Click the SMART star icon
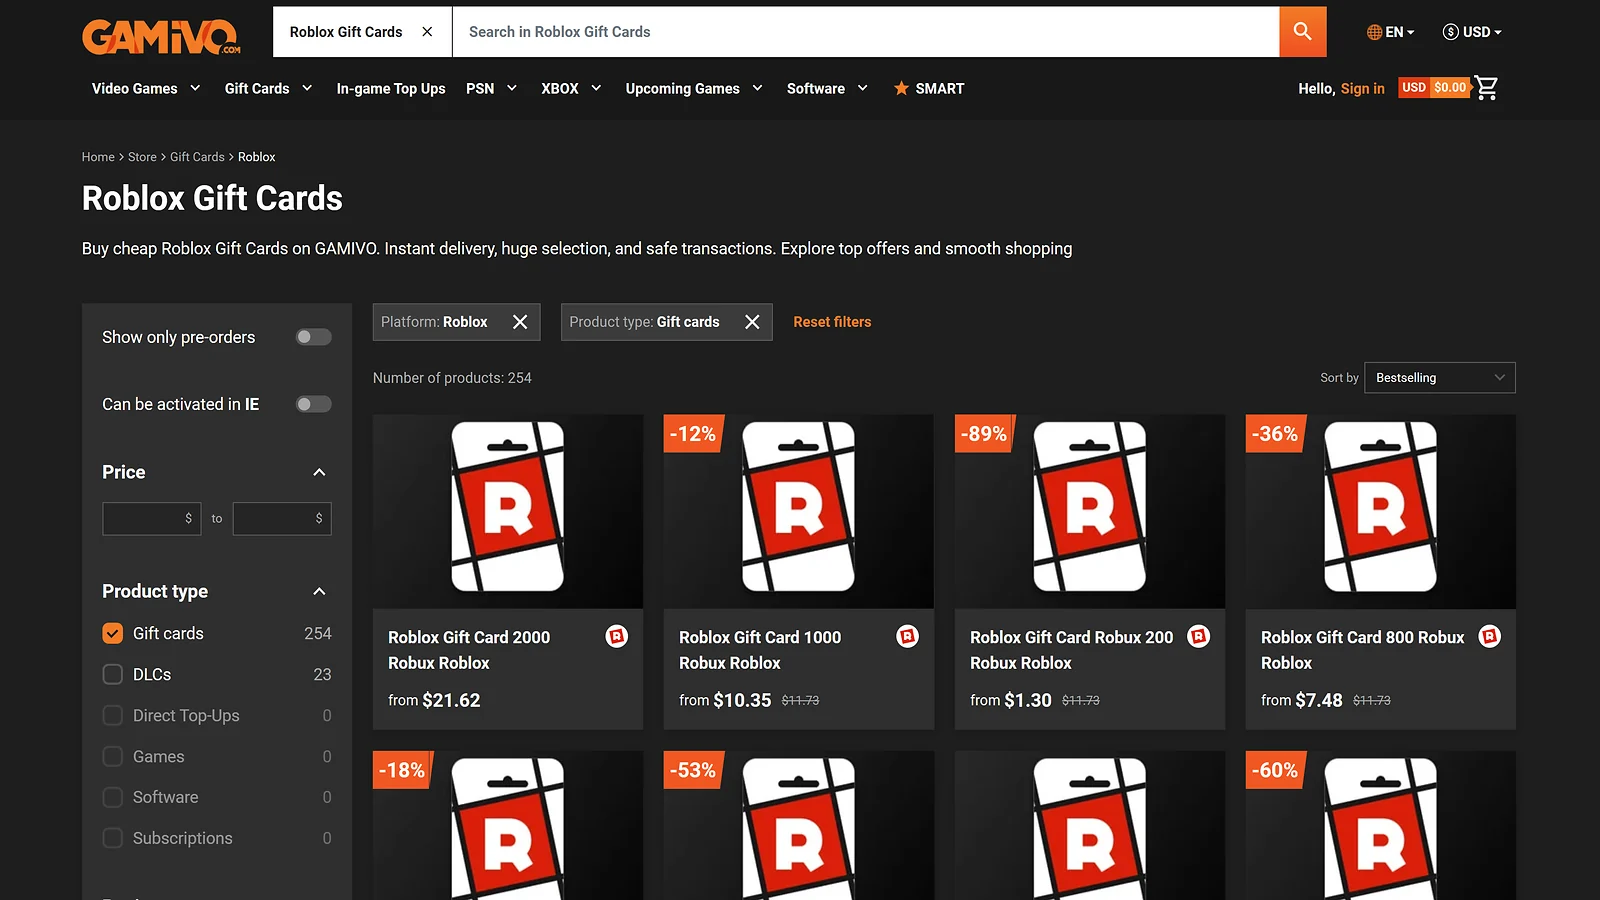Viewport: 1600px width, 900px height. tap(901, 88)
